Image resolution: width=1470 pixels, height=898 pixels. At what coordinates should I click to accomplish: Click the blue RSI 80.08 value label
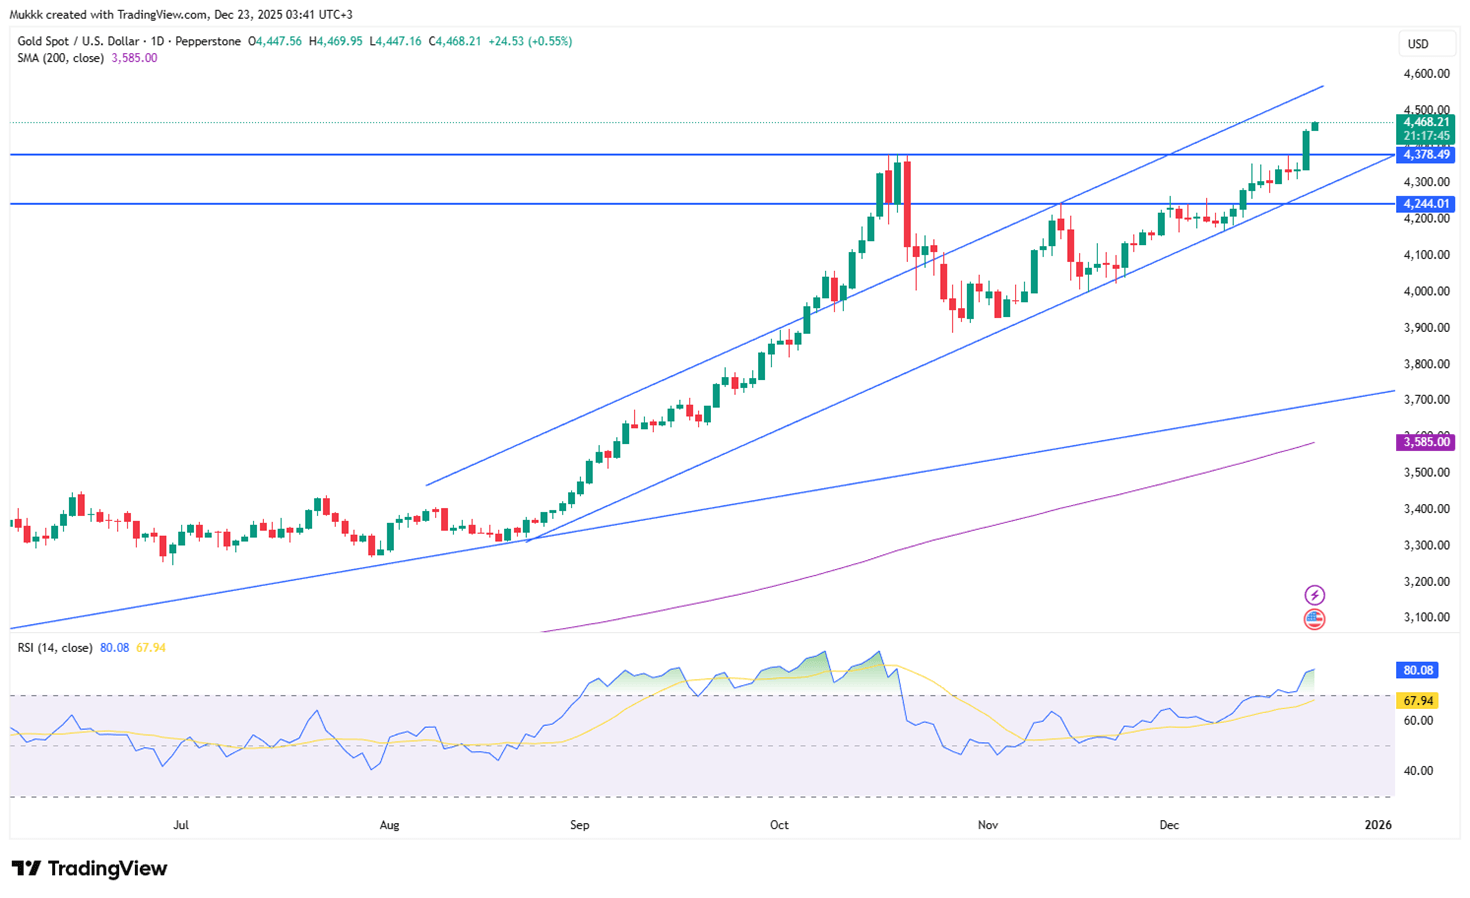tap(1417, 670)
